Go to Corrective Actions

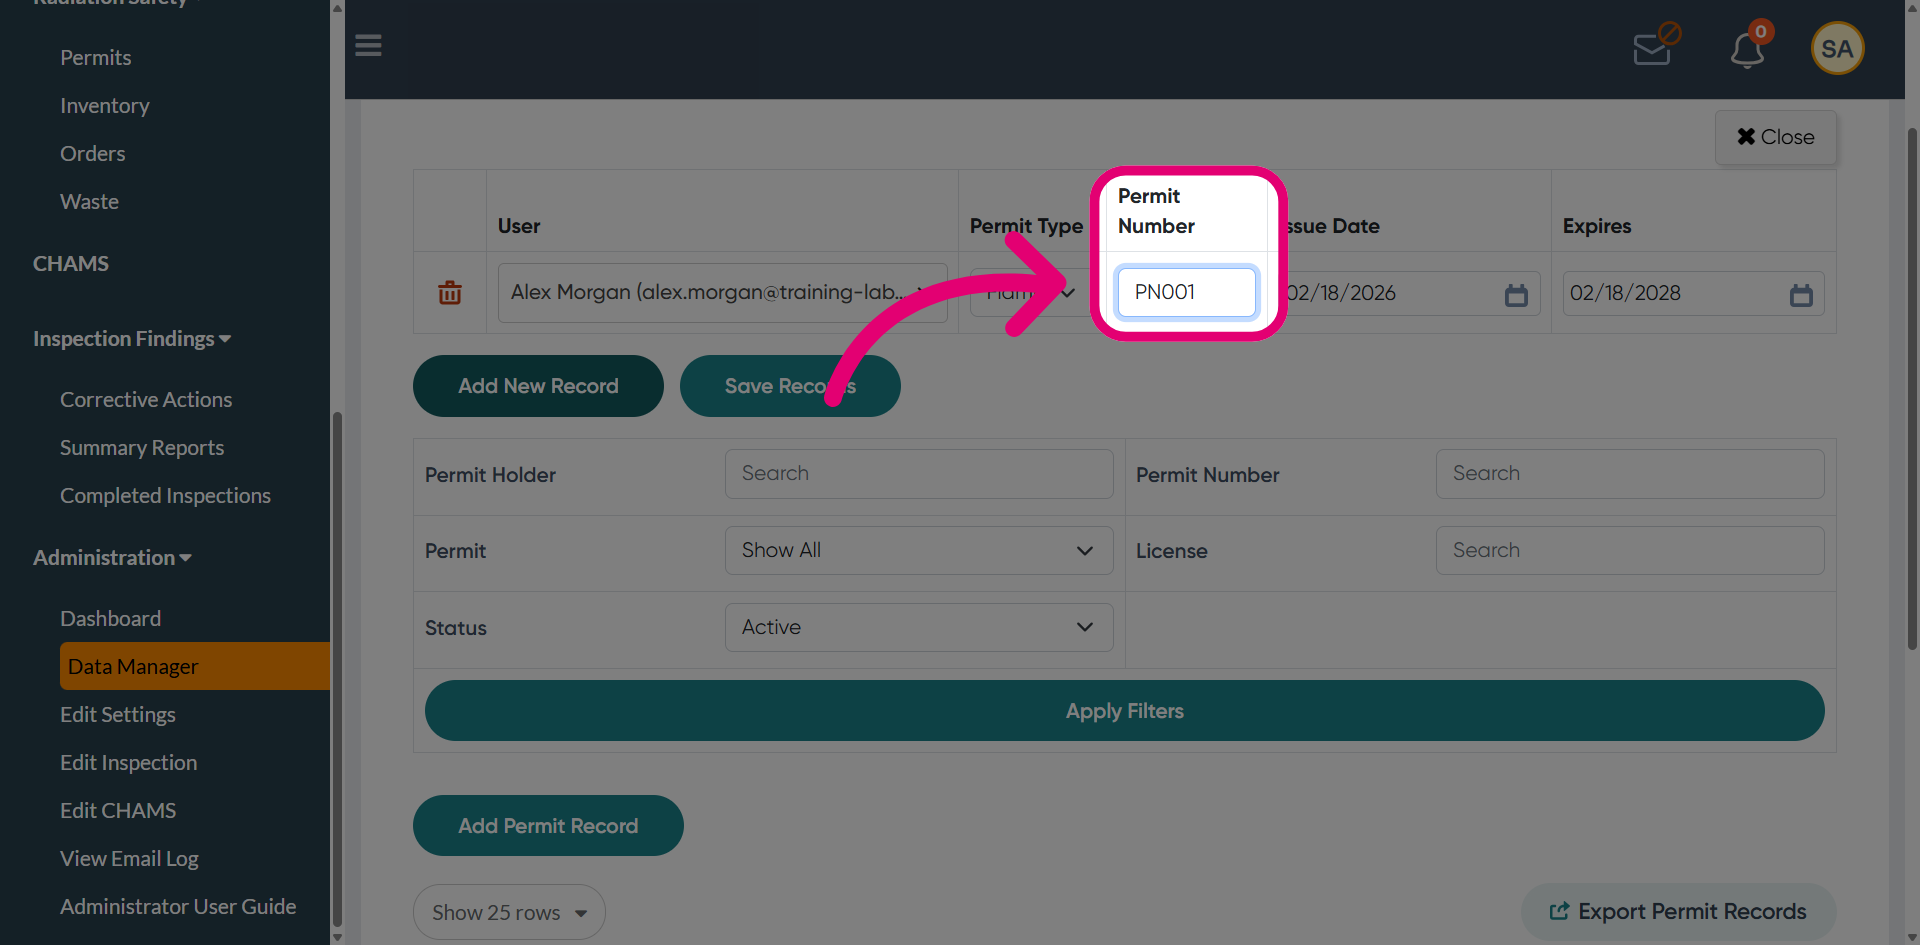(146, 400)
